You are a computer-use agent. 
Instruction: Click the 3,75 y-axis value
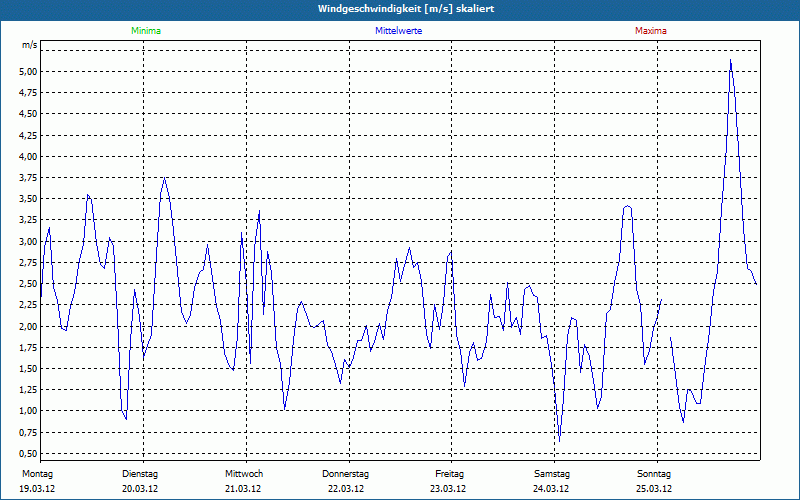29,178
